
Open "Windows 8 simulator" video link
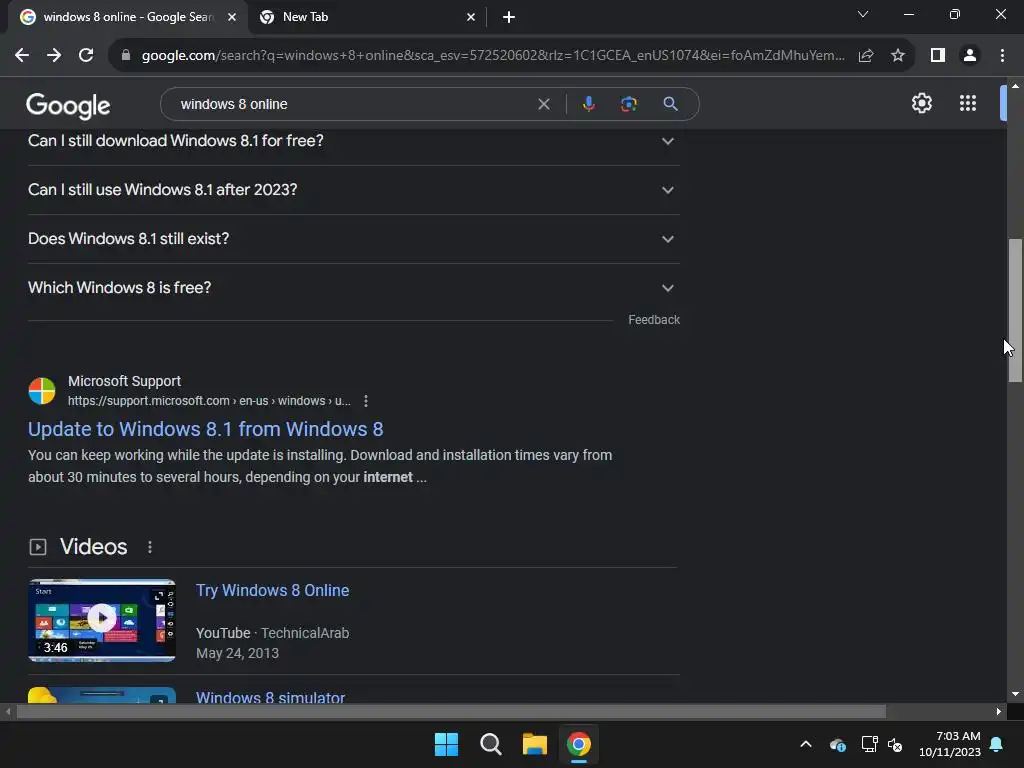[270, 697]
